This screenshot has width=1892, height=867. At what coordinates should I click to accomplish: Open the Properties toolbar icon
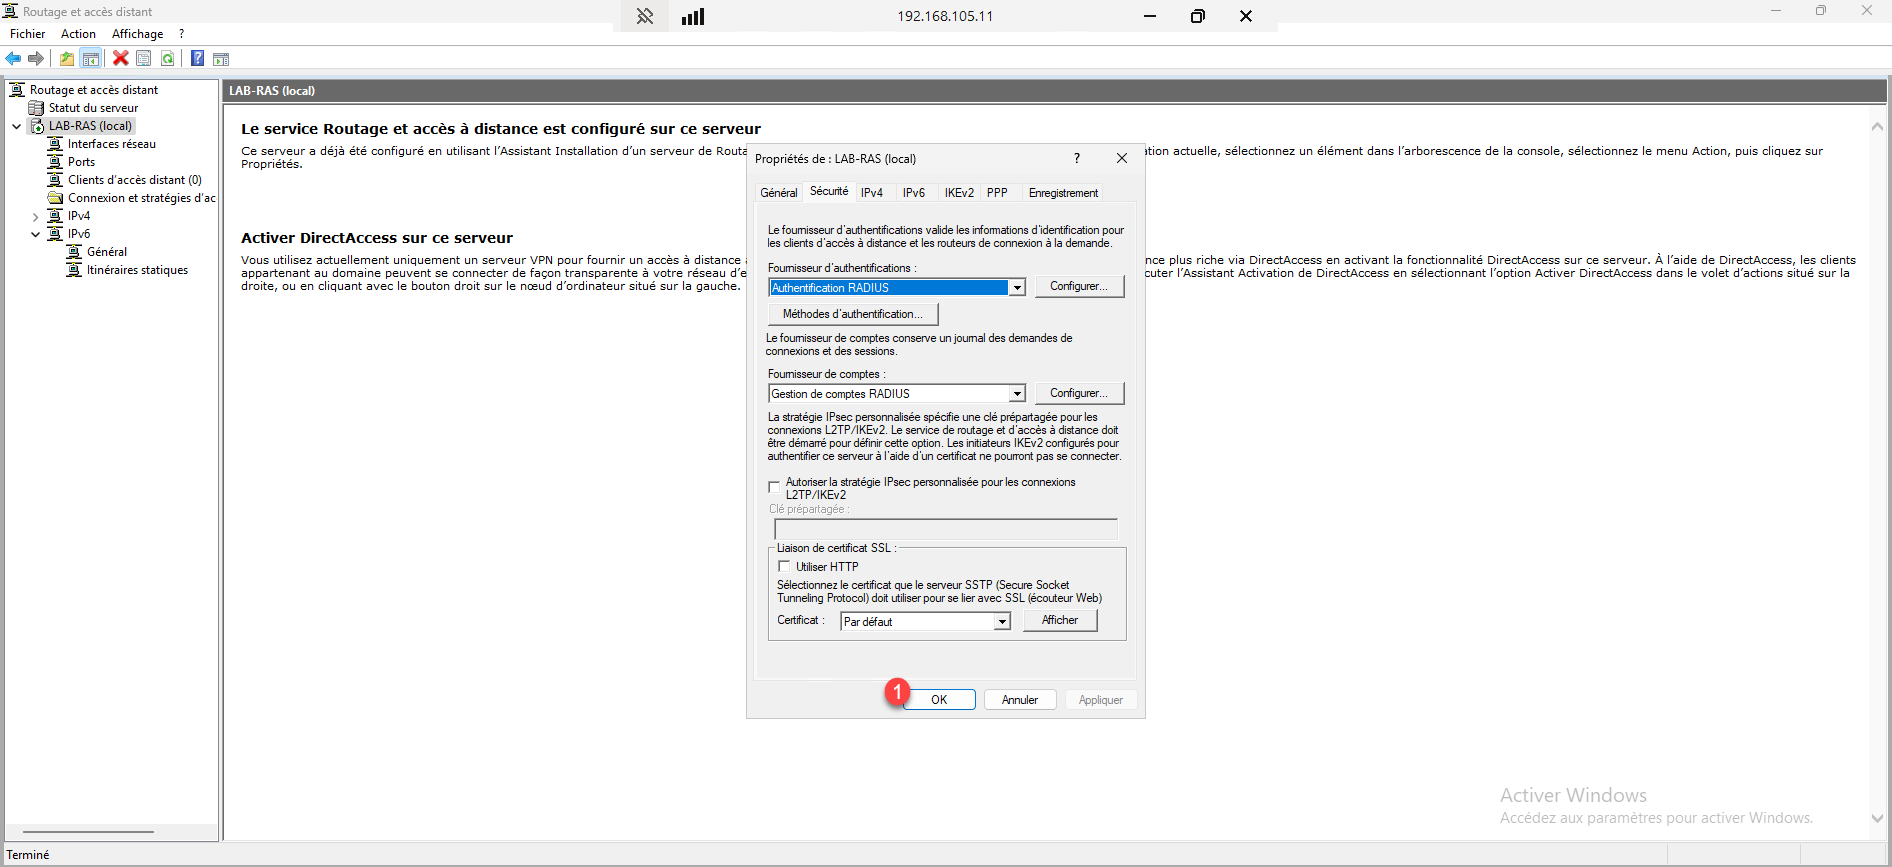[x=144, y=59]
